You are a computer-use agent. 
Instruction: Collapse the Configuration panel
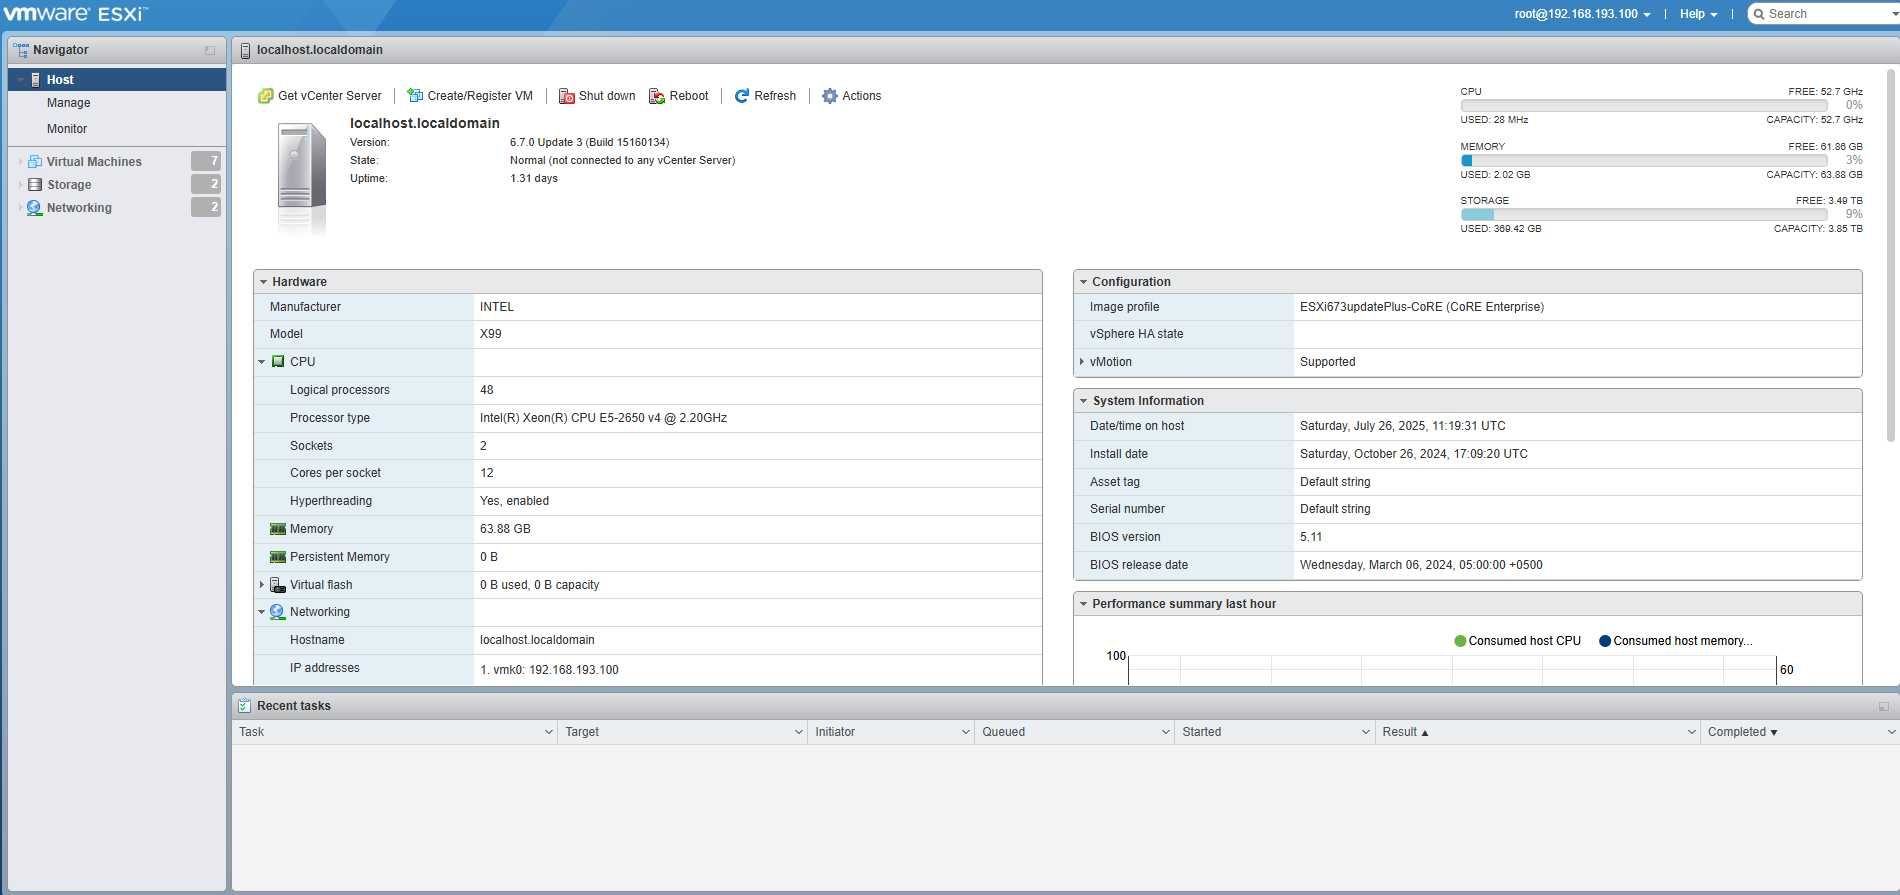pos(1083,282)
